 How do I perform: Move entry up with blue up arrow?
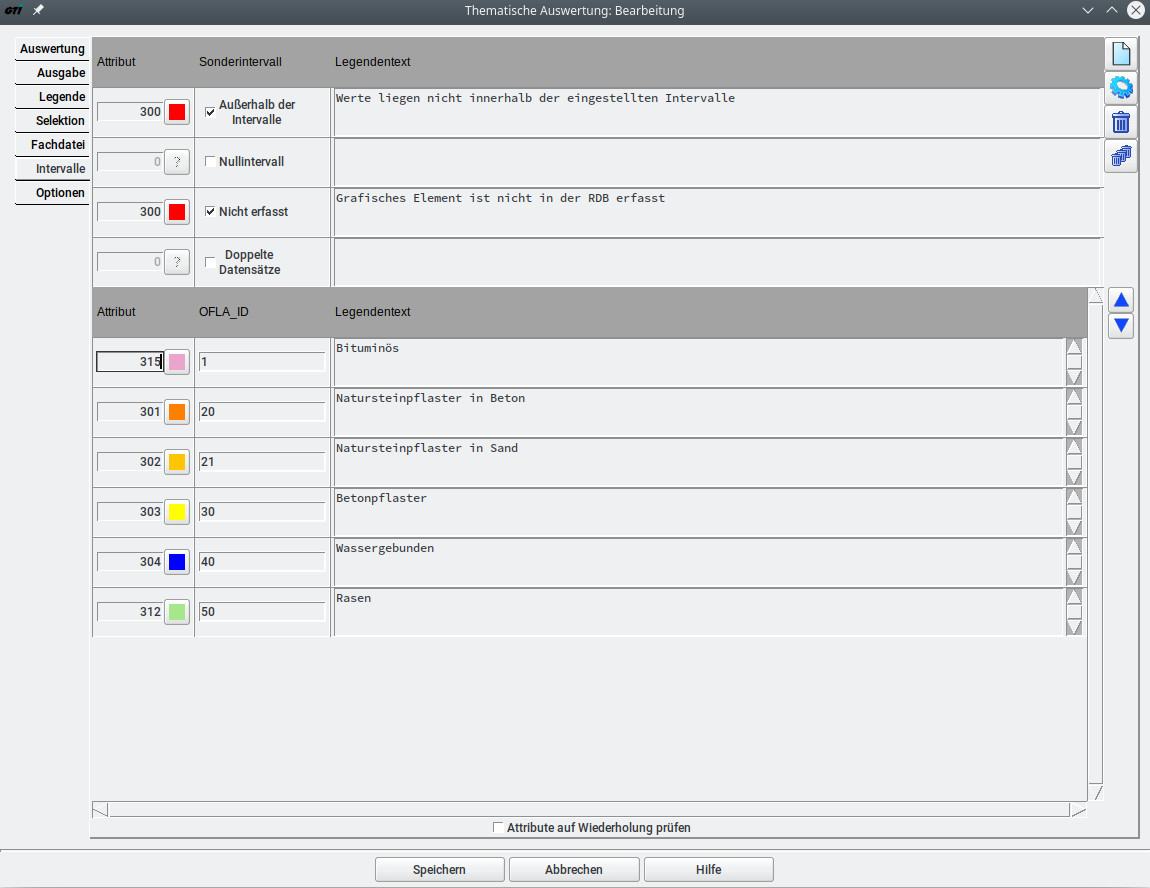(x=1121, y=300)
